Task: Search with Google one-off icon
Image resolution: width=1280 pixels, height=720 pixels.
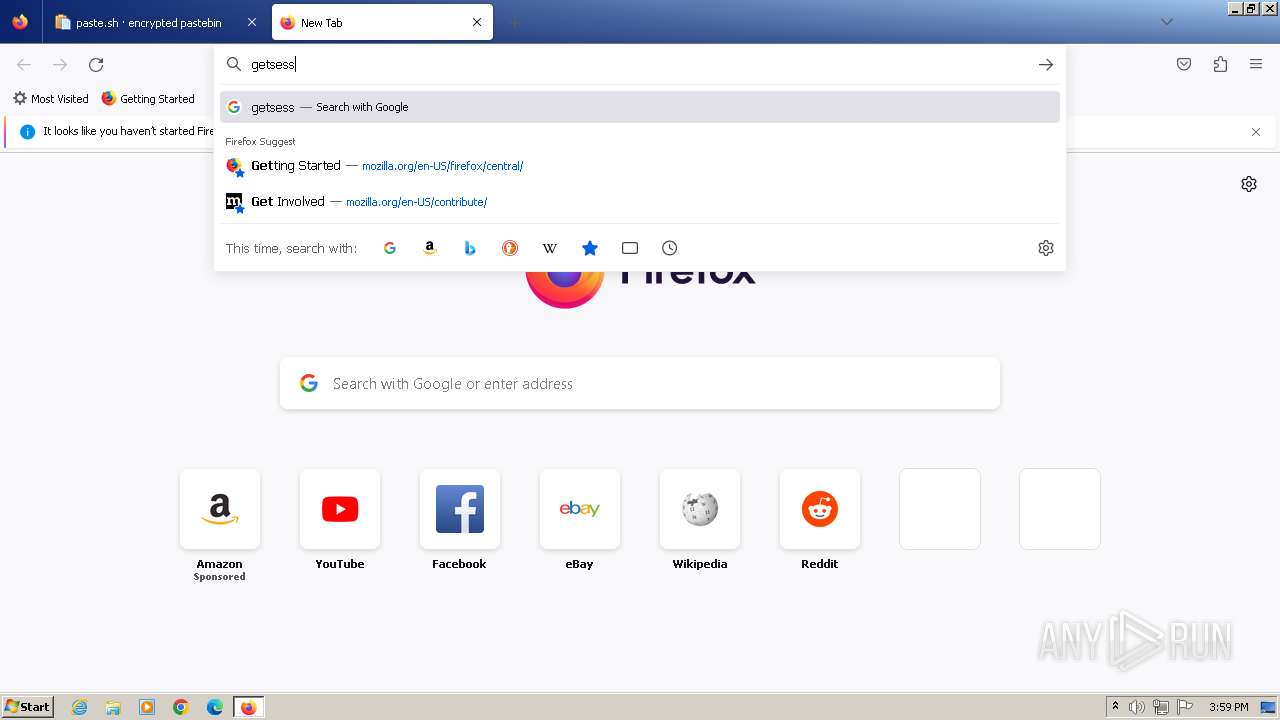Action: click(x=390, y=248)
